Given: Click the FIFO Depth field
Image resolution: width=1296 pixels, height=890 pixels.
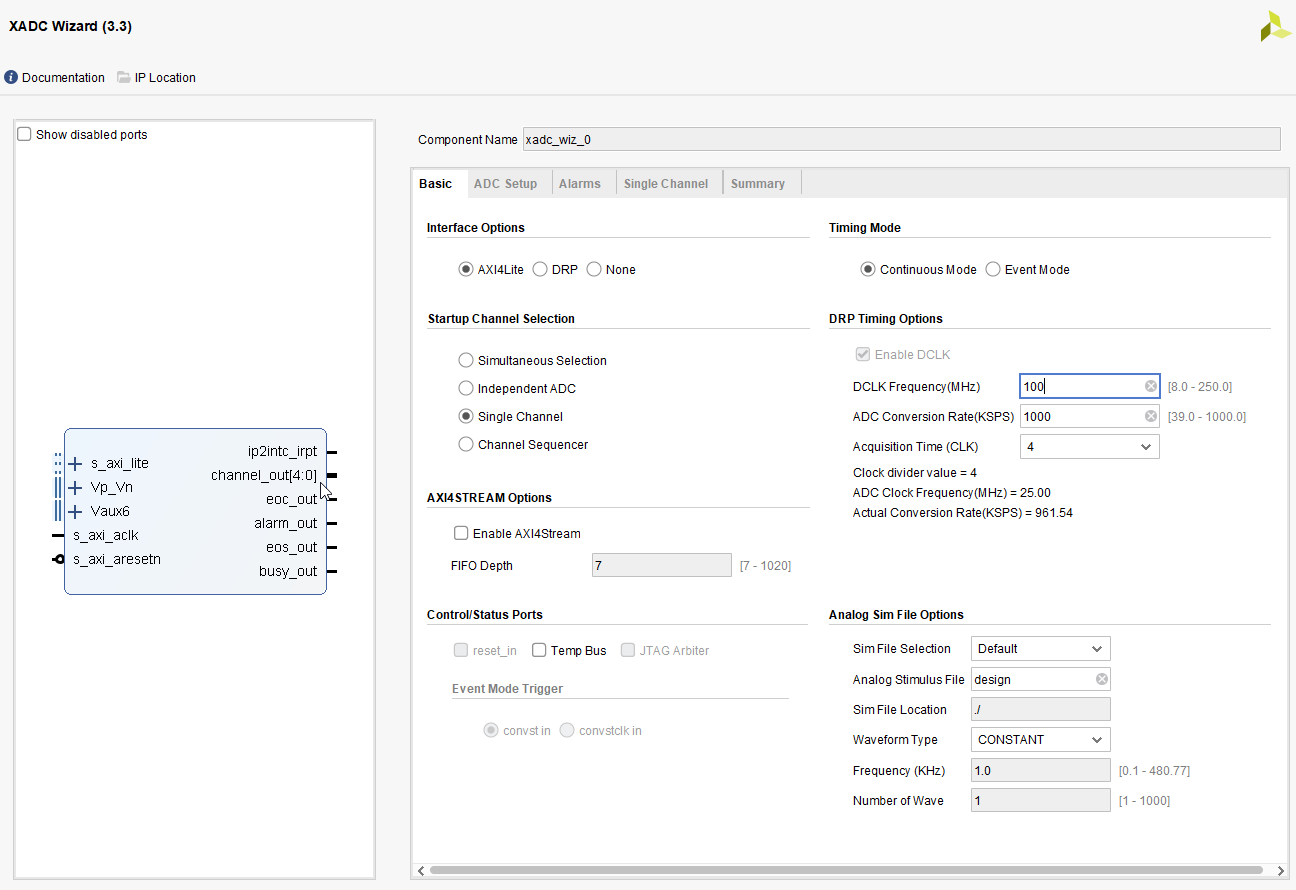Looking at the screenshot, I should [x=662, y=565].
